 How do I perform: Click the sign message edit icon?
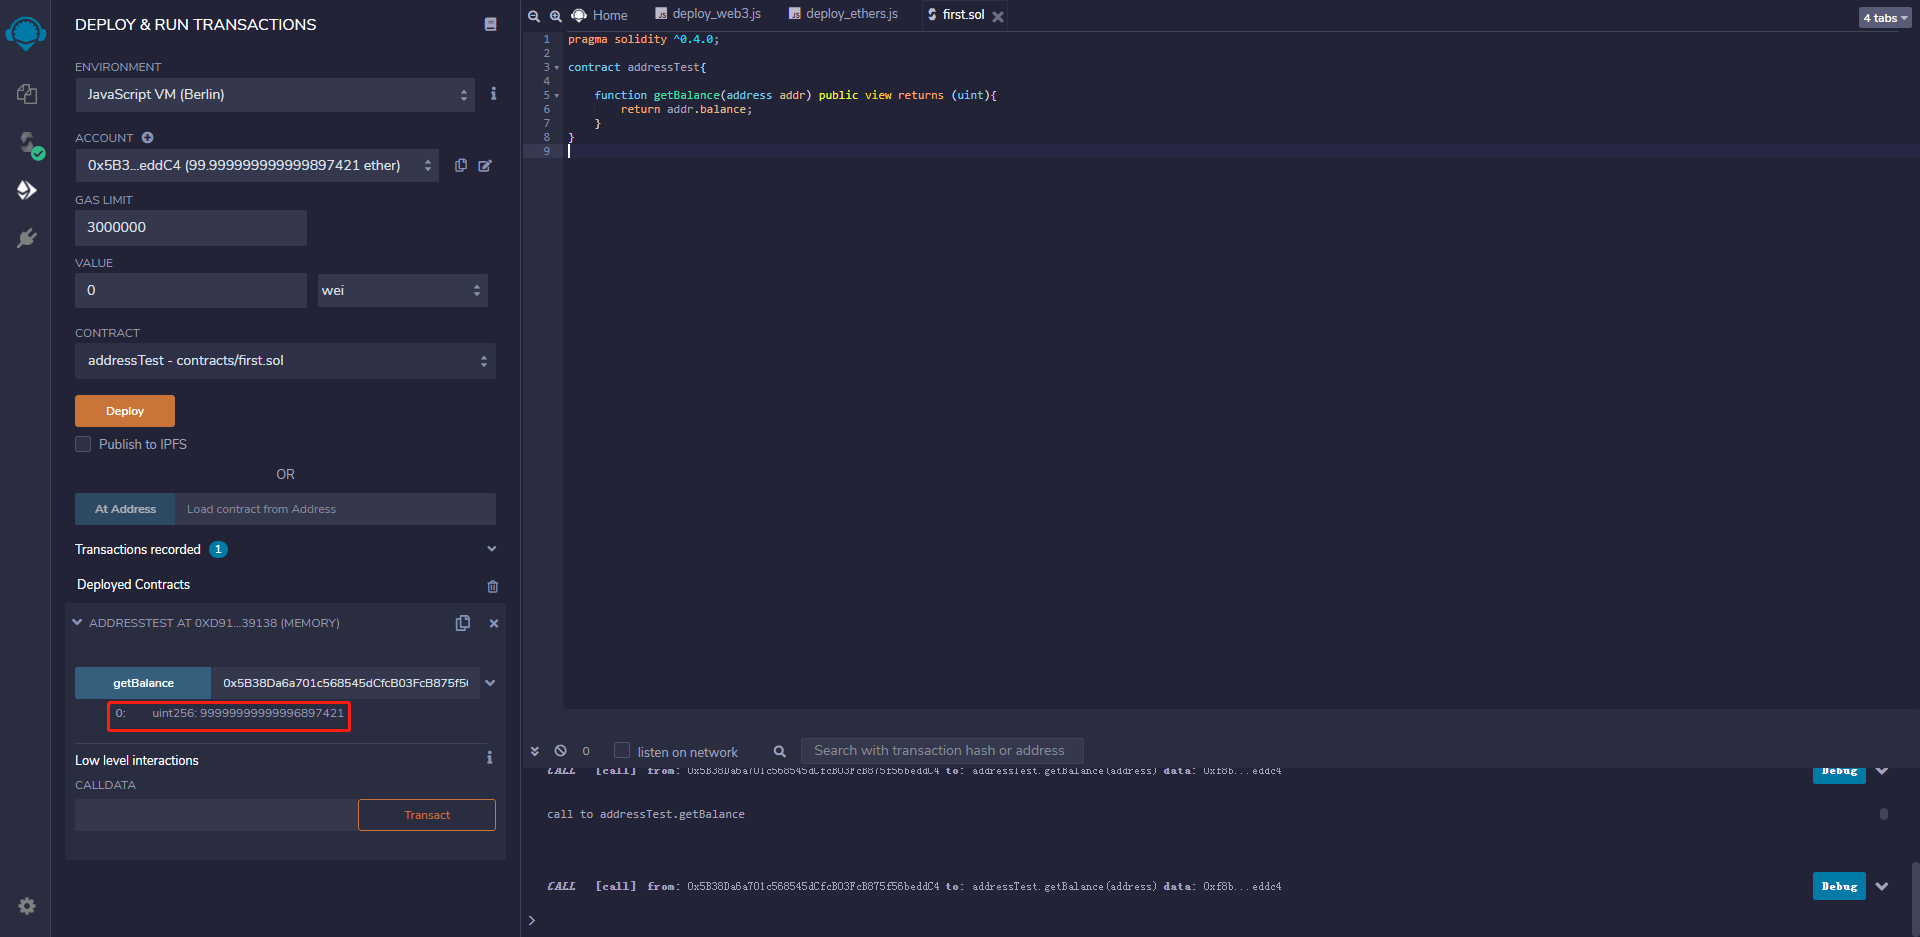(485, 166)
